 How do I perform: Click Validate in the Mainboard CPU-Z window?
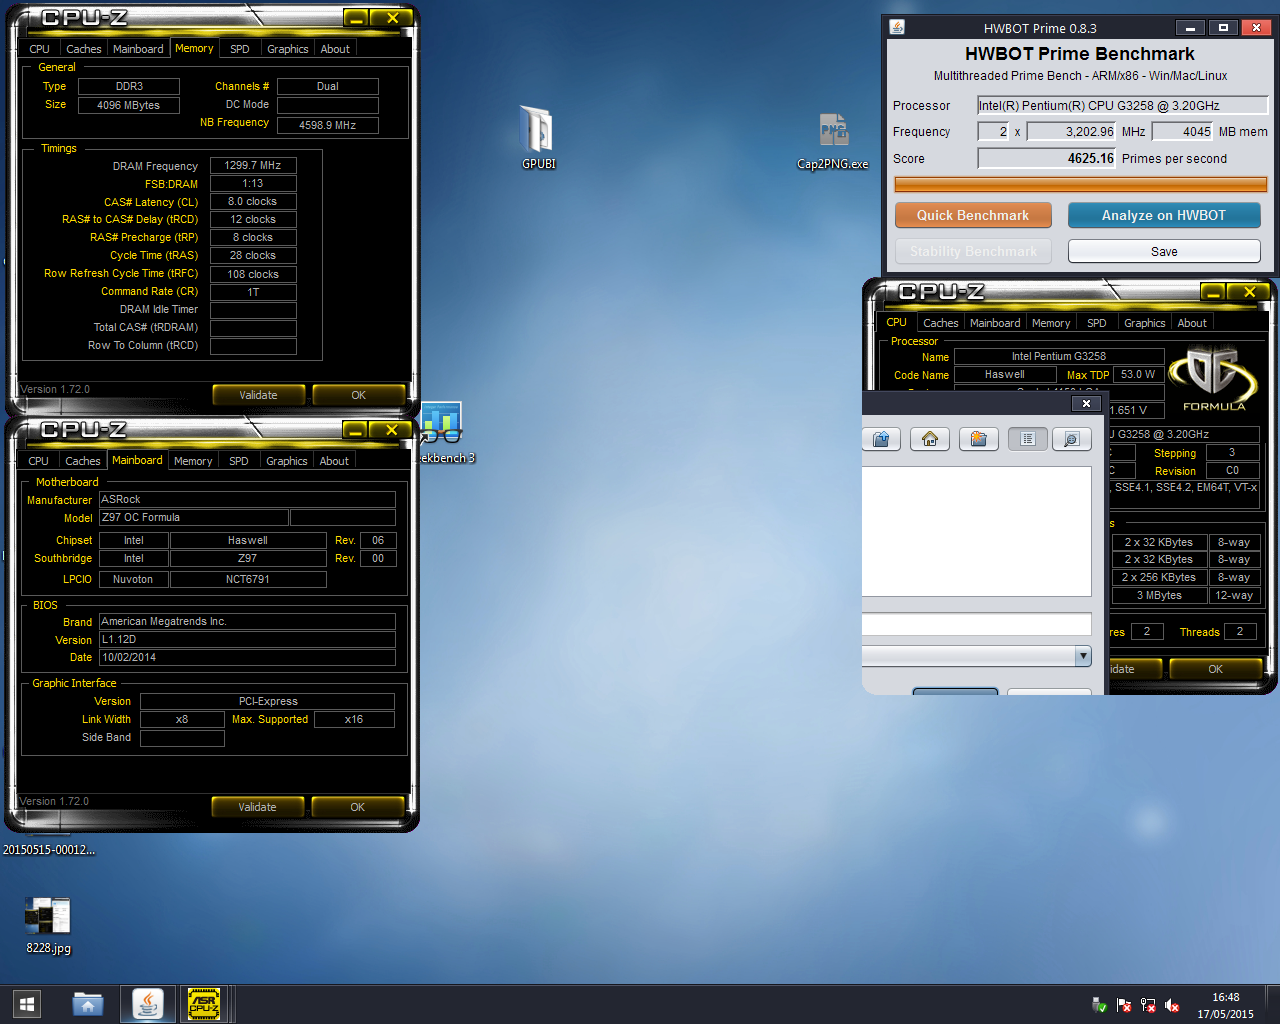(257, 807)
